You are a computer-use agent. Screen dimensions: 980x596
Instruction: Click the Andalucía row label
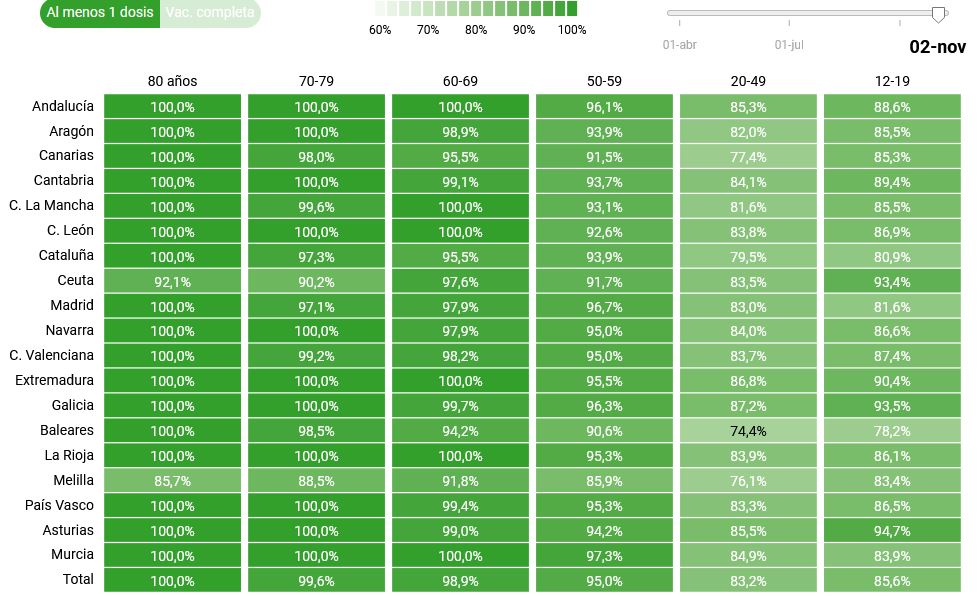click(x=63, y=106)
